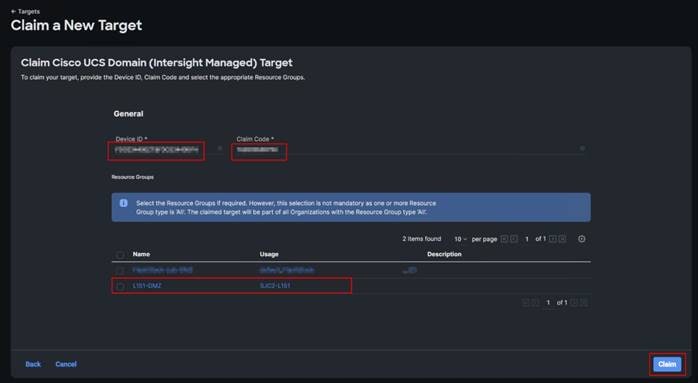Click the 'General' section heading
This screenshot has width=698, height=383.
click(x=128, y=114)
